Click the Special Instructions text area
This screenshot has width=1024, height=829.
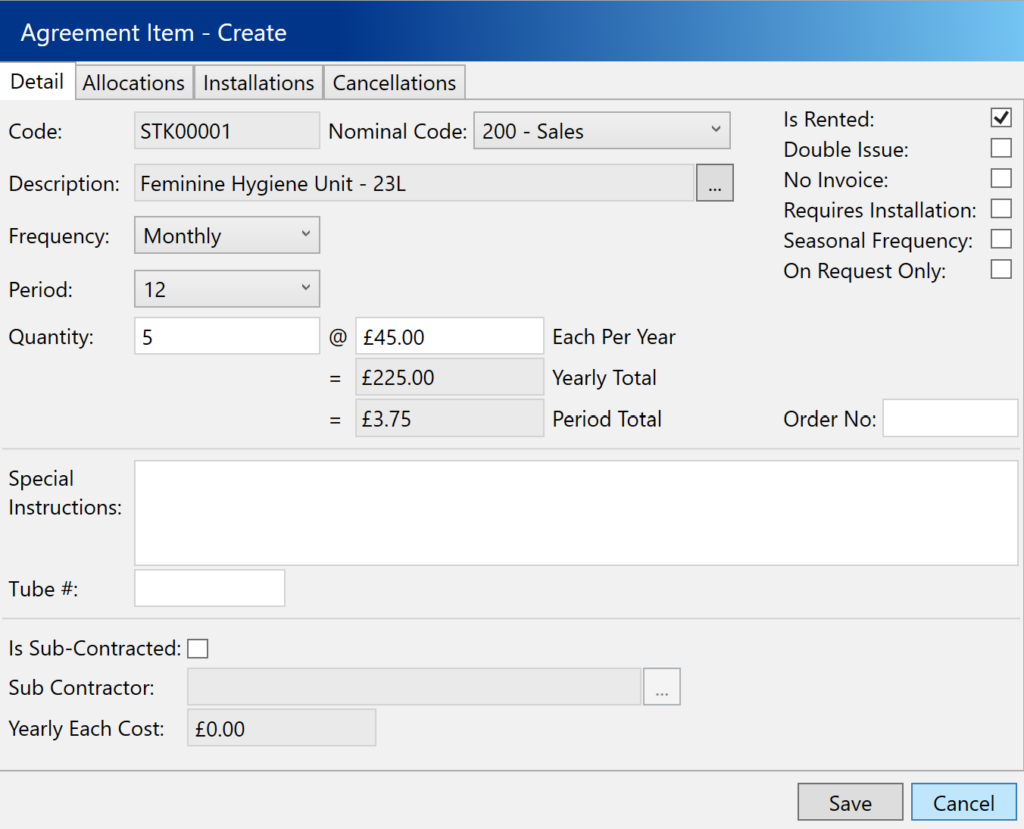click(575, 512)
